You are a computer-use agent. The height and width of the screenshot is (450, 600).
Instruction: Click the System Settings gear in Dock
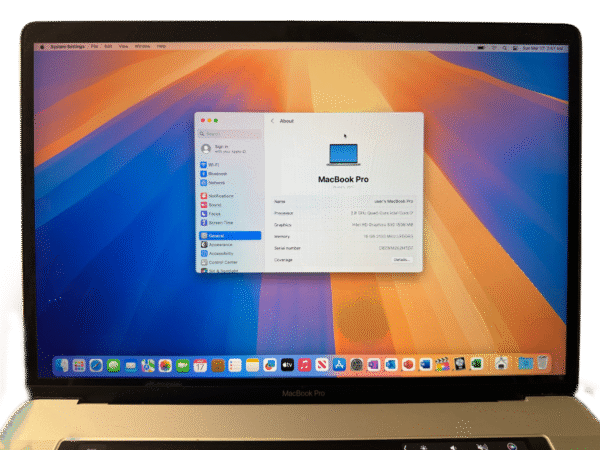pos(356,365)
